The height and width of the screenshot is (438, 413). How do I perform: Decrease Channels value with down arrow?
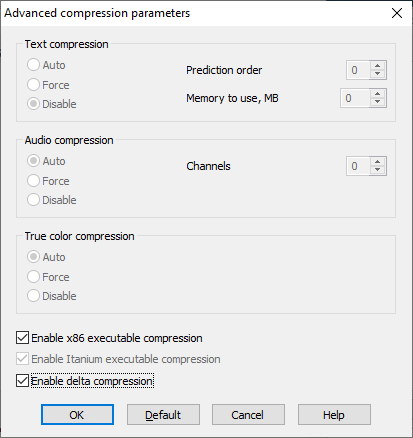coord(377,170)
